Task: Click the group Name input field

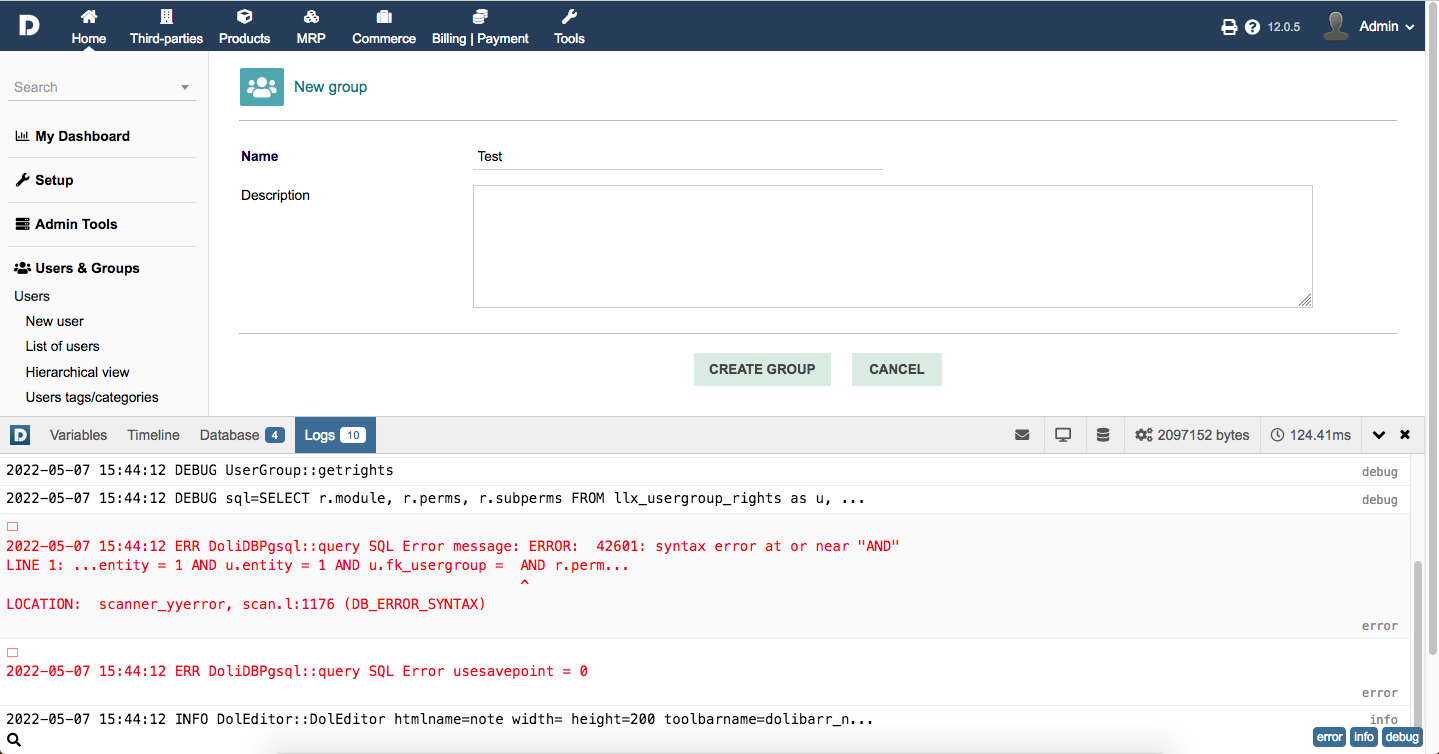Action: pyautogui.click(x=678, y=157)
